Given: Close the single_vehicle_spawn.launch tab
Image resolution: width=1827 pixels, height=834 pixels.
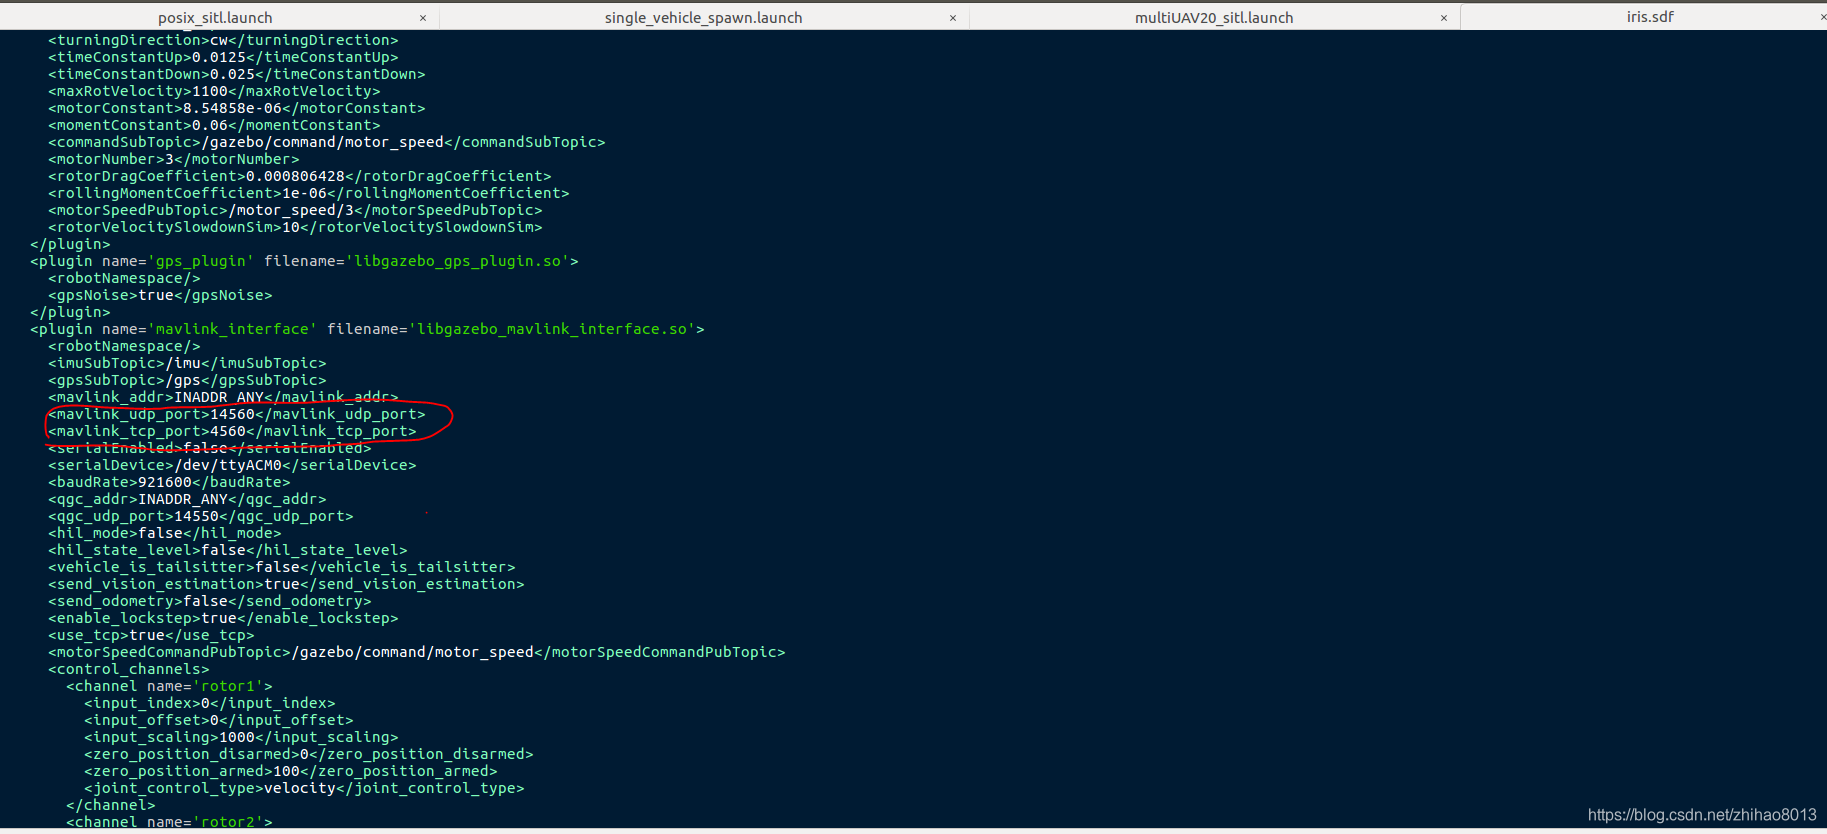Looking at the screenshot, I should coord(953,18).
